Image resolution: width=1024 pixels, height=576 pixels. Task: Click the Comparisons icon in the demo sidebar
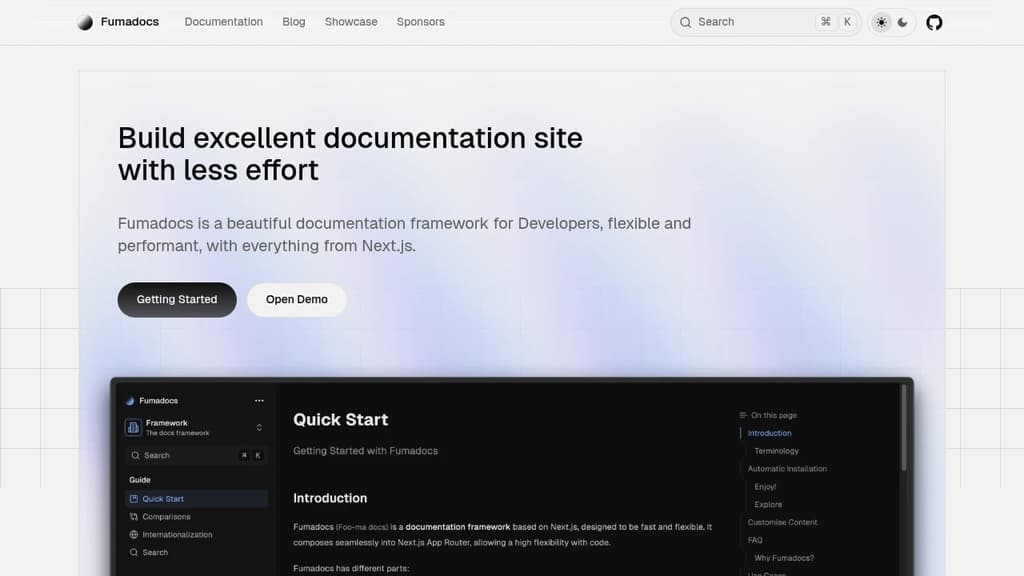pos(133,516)
